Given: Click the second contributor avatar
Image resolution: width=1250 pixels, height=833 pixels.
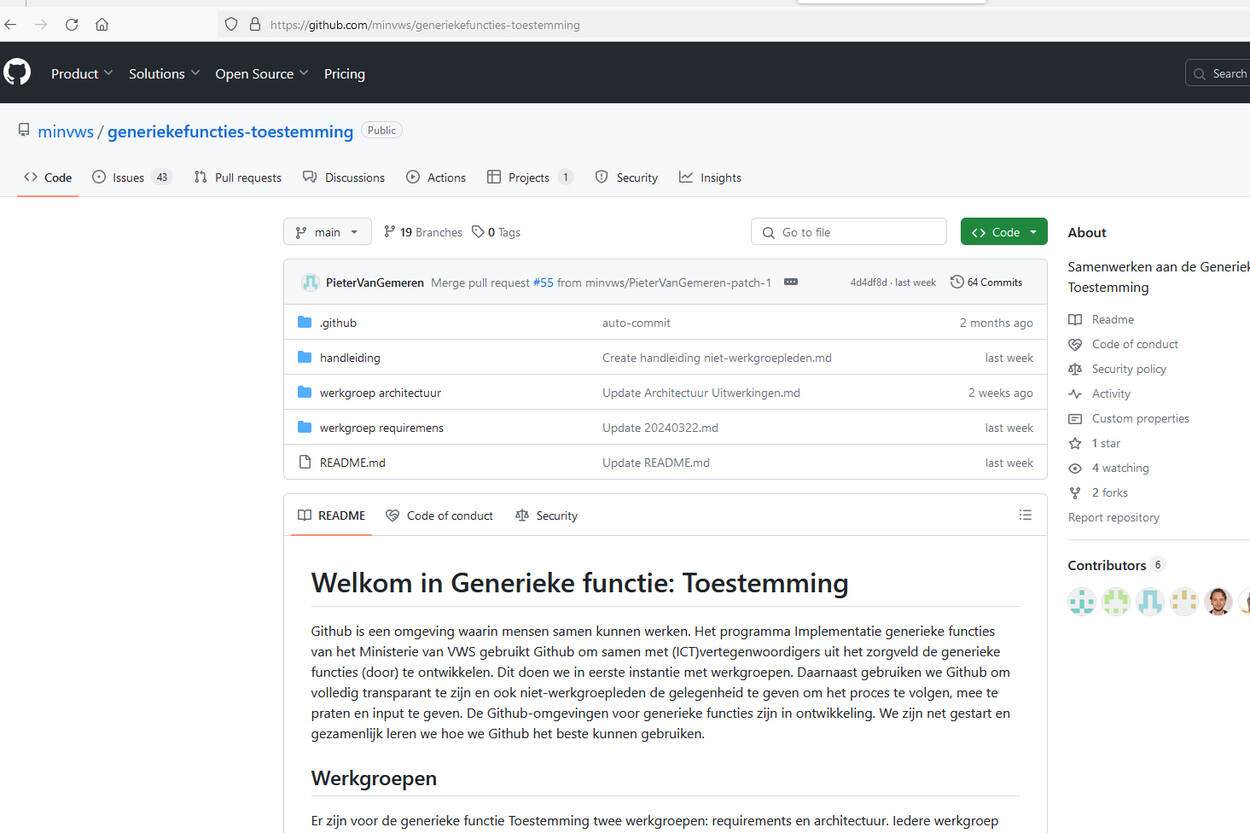Looking at the screenshot, I should tap(1116, 601).
